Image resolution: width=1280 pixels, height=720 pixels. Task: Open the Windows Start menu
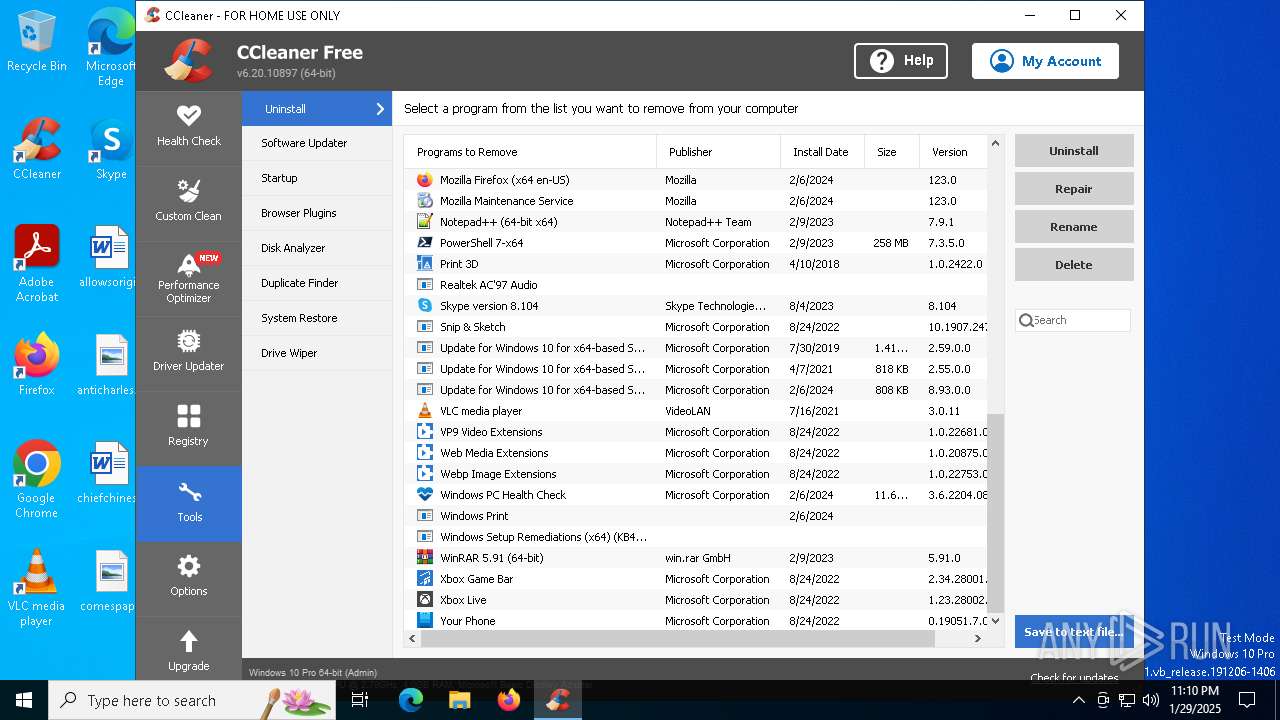24,700
